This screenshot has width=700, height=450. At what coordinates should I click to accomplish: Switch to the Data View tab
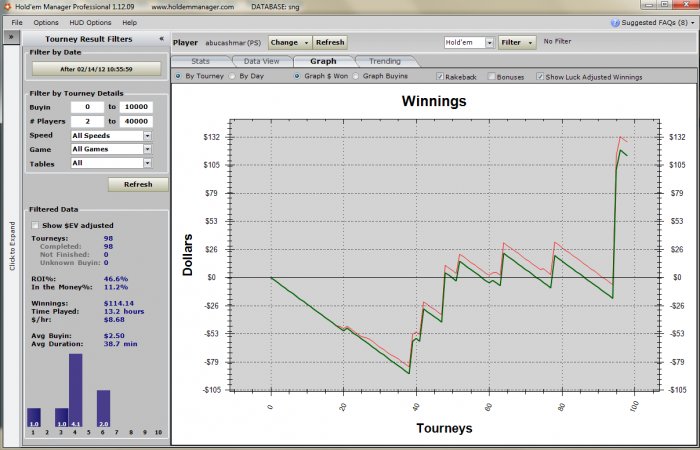[262, 61]
